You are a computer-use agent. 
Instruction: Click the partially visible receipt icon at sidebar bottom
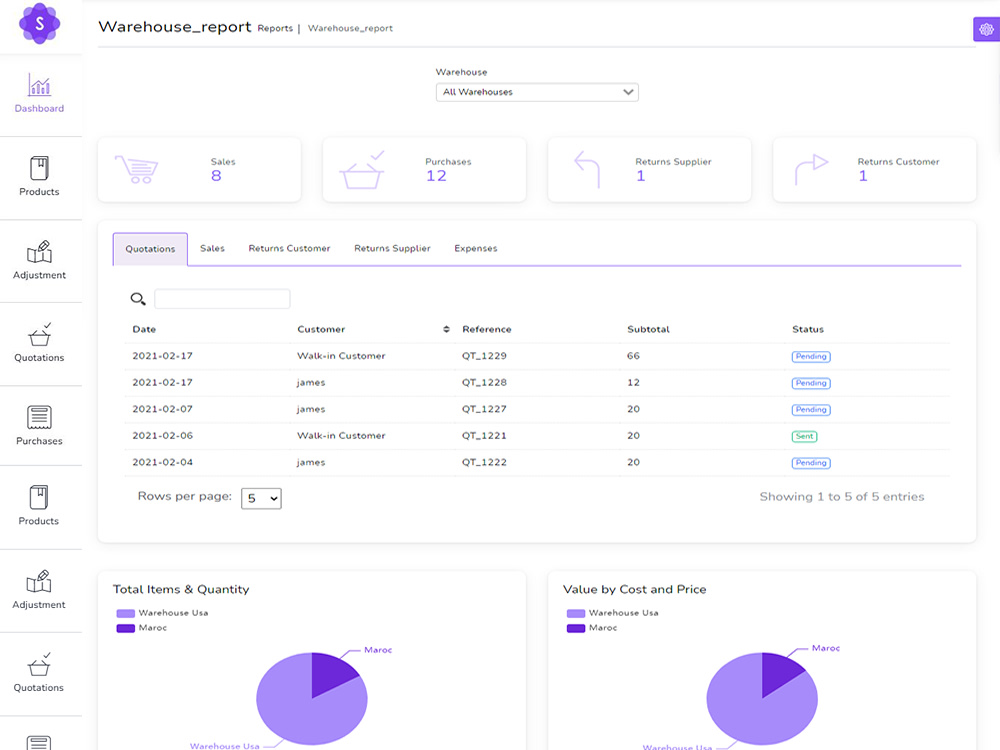39,742
